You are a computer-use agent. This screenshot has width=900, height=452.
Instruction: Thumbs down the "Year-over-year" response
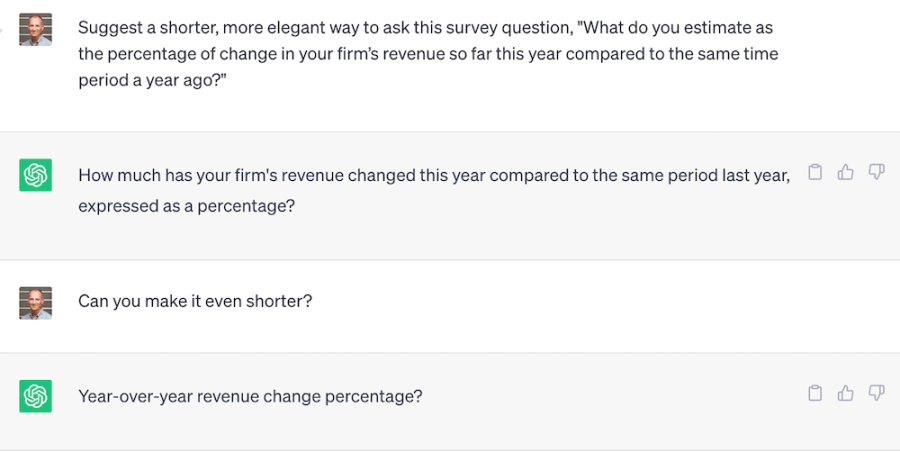(876, 393)
